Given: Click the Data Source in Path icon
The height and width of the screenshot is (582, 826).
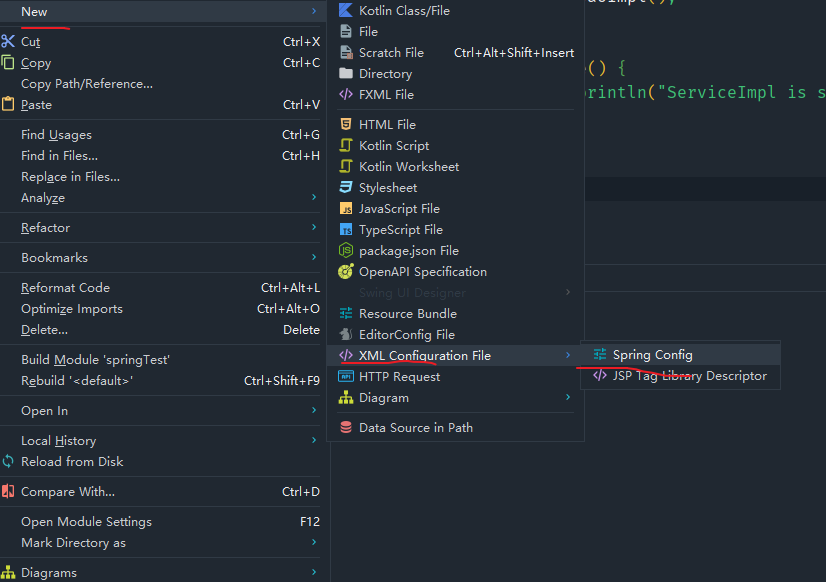Looking at the screenshot, I should 346,427.
